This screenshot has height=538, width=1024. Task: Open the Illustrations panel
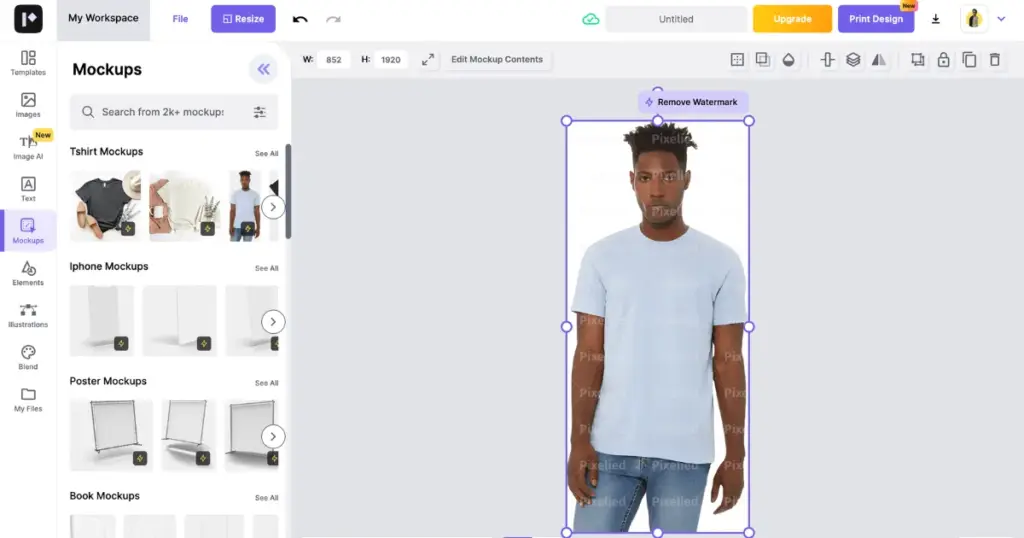[x=28, y=315]
